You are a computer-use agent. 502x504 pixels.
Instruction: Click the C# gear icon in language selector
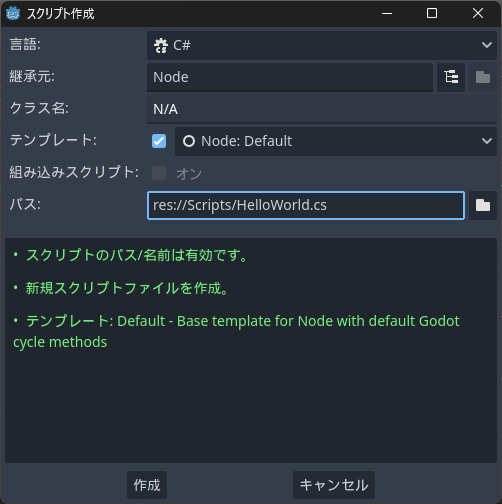tap(161, 45)
